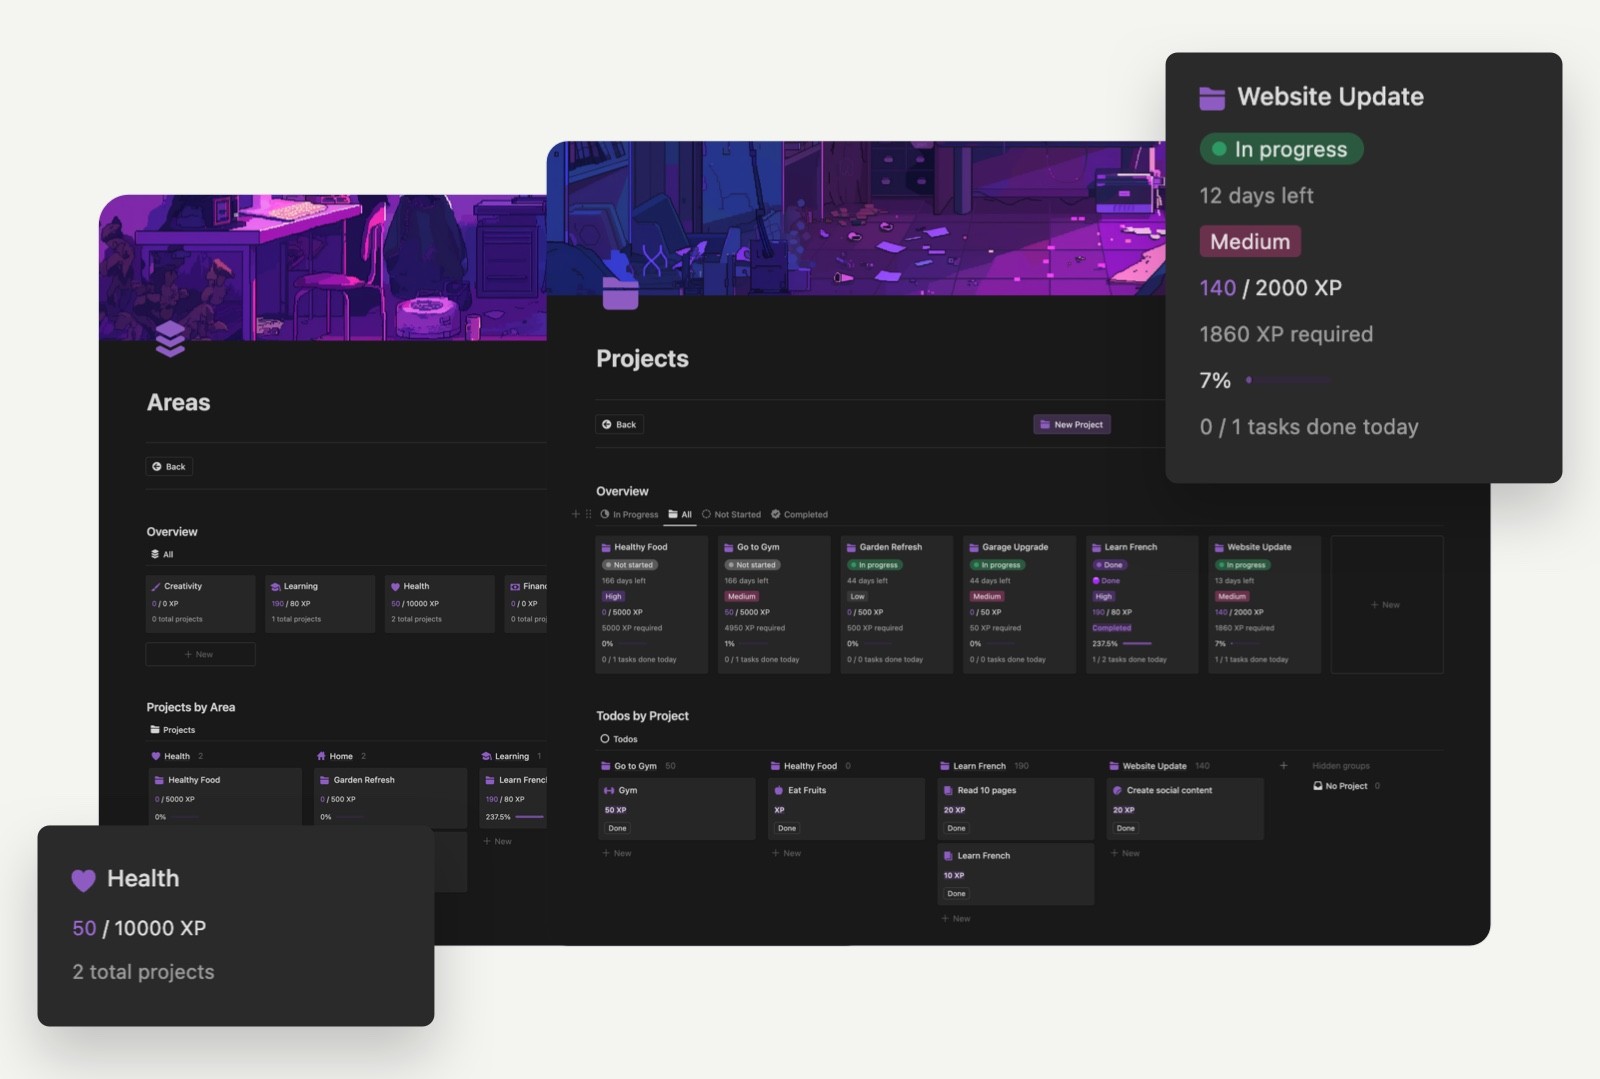Click the fruit icon next to Eat Fruits

(778, 789)
